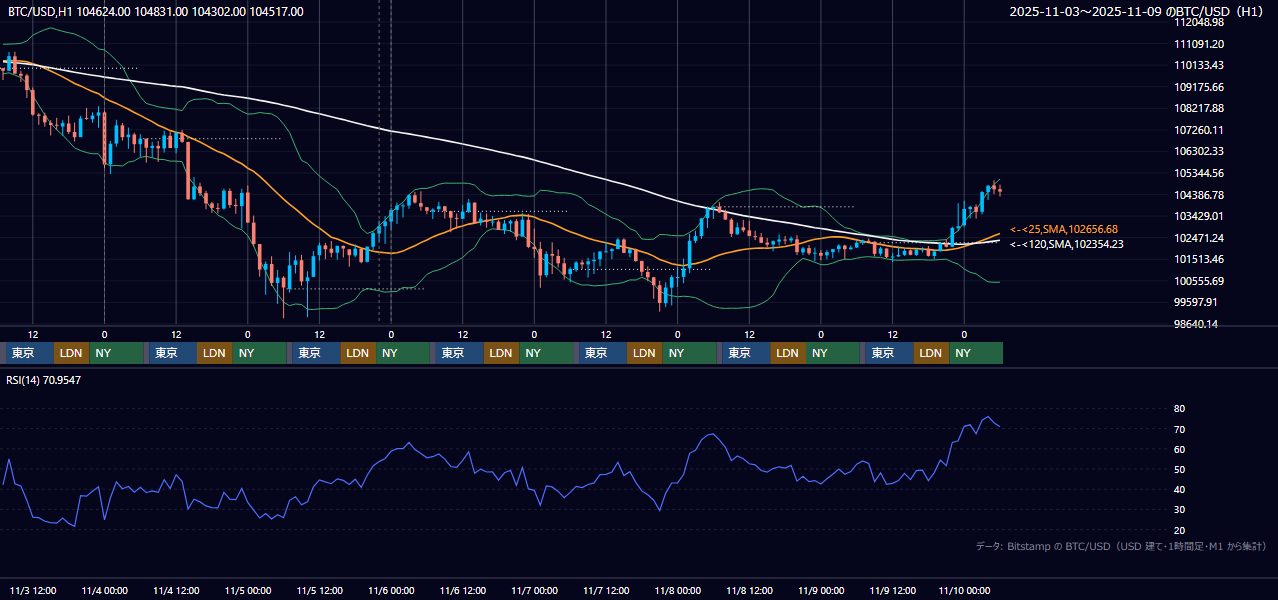Select the 110133.43 price axis label
1278x600 pixels.
point(1199,65)
